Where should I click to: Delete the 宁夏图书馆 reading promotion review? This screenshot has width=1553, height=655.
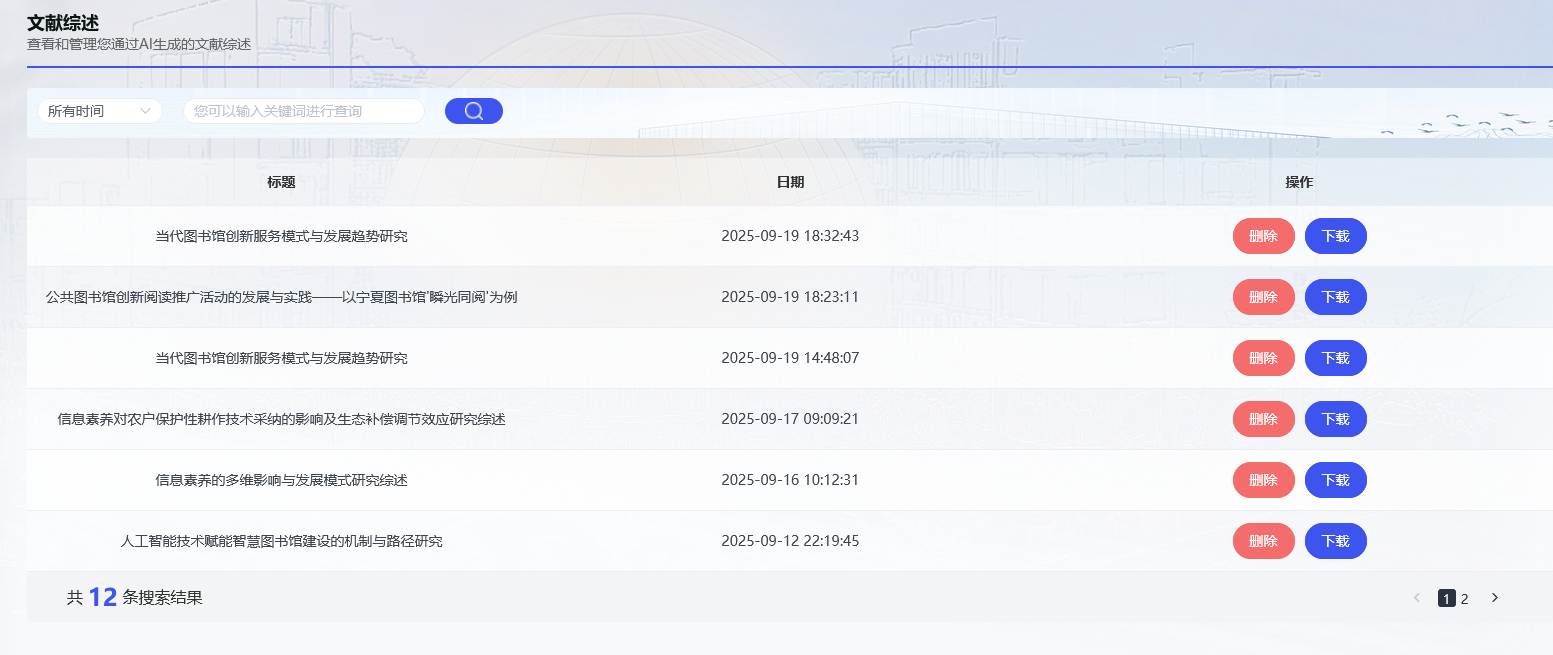(1263, 297)
